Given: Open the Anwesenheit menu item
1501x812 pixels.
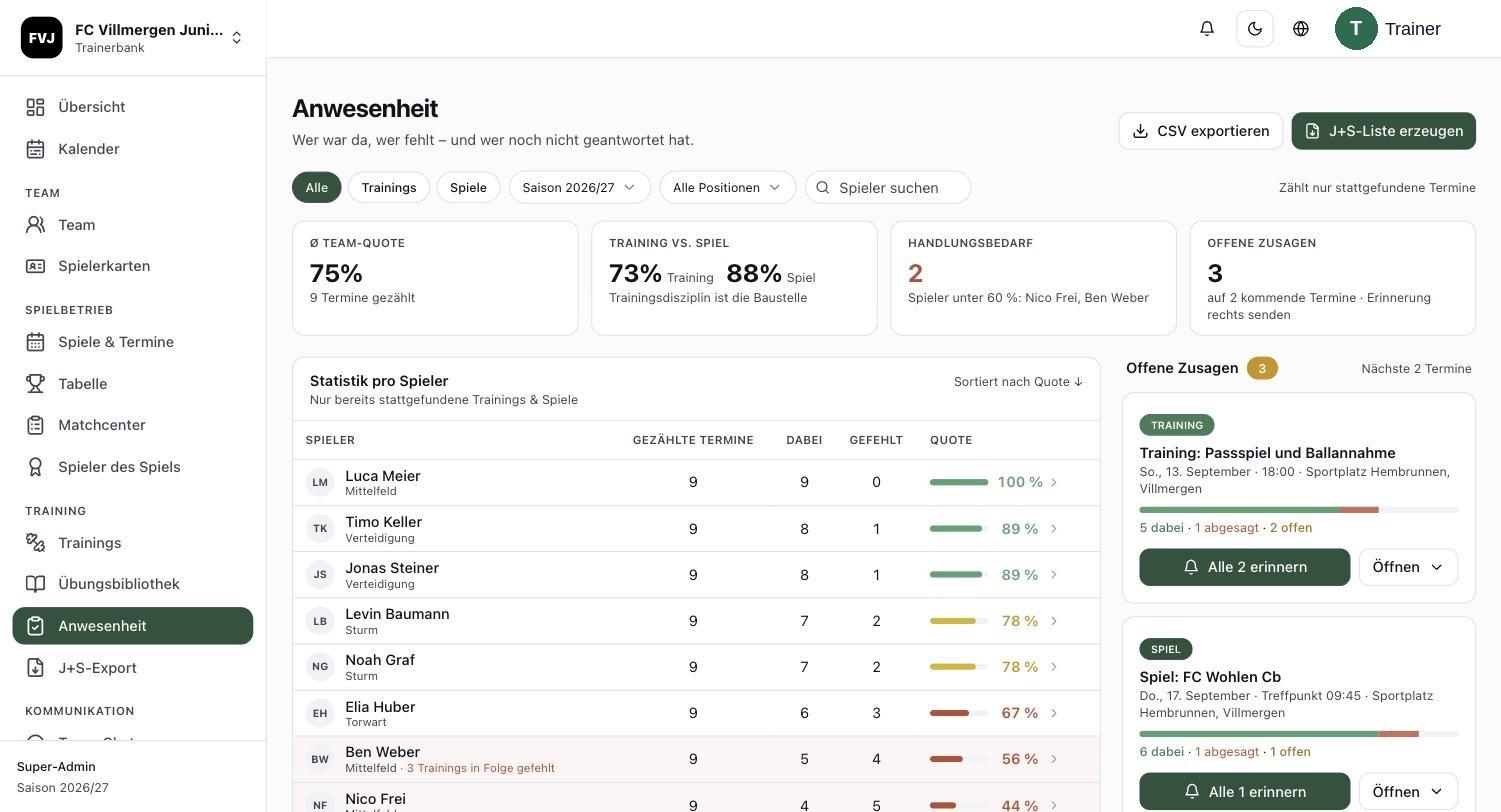Looking at the screenshot, I should coord(133,626).
